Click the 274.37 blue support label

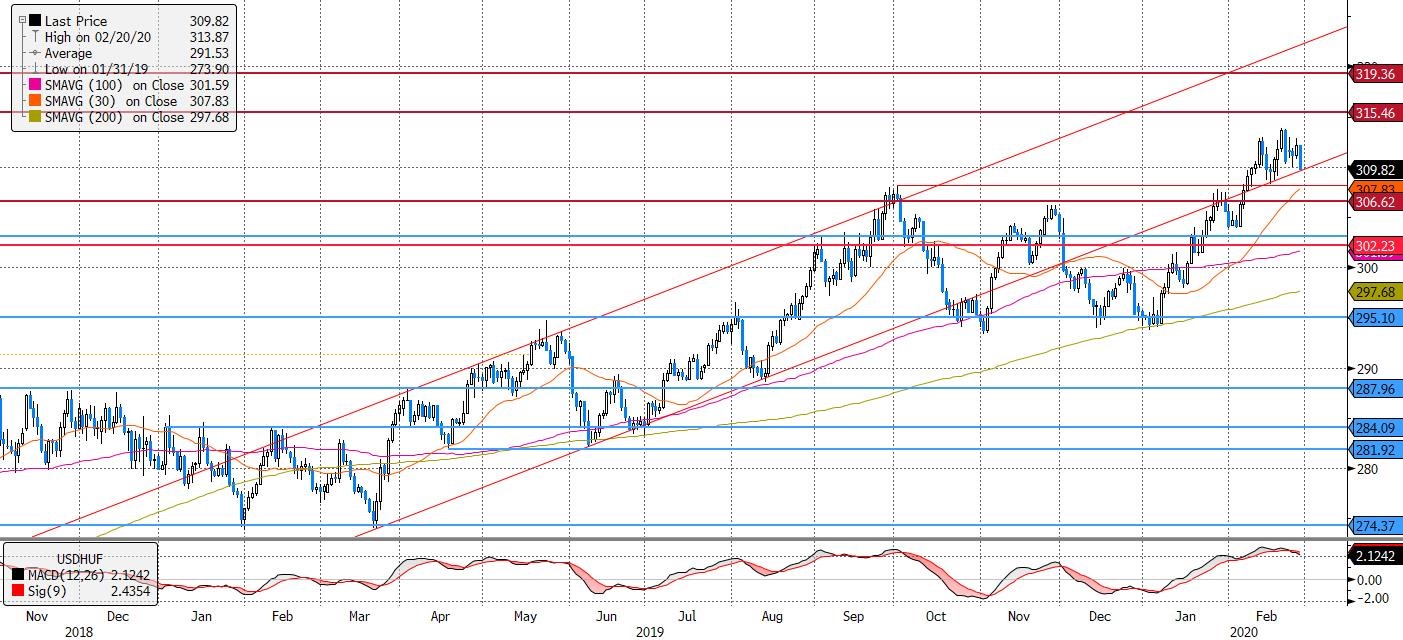(1375, 525)
